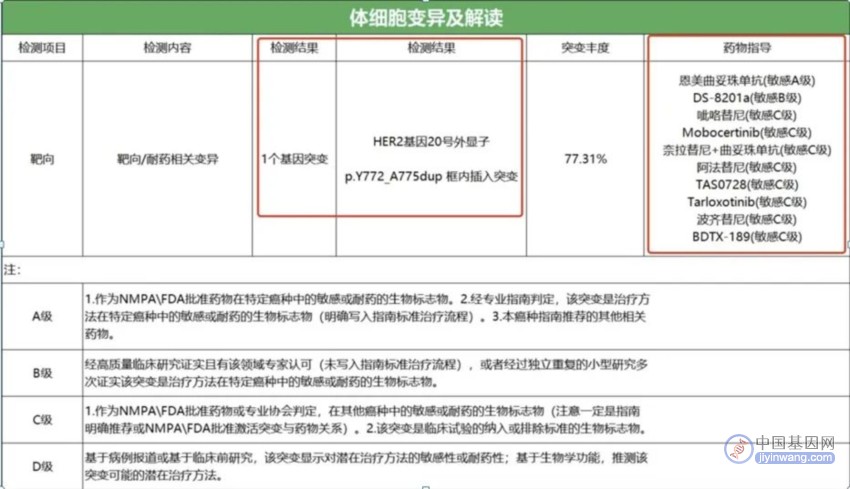Select the 靶向/耐药相关变异 cell
The width and height of the screenshot is (850, 489).
tap(168, 159)
